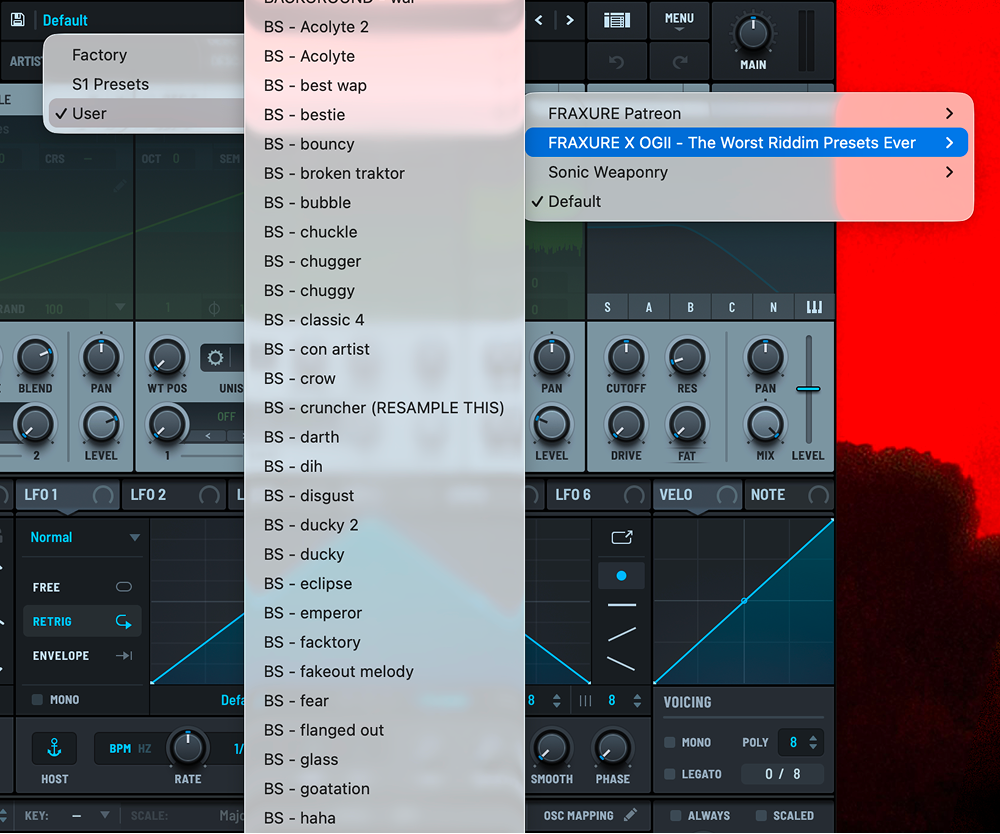The width and height of the screenshot is (1000, 834).
Task: Click the B filter routing button
Action: 690,307
